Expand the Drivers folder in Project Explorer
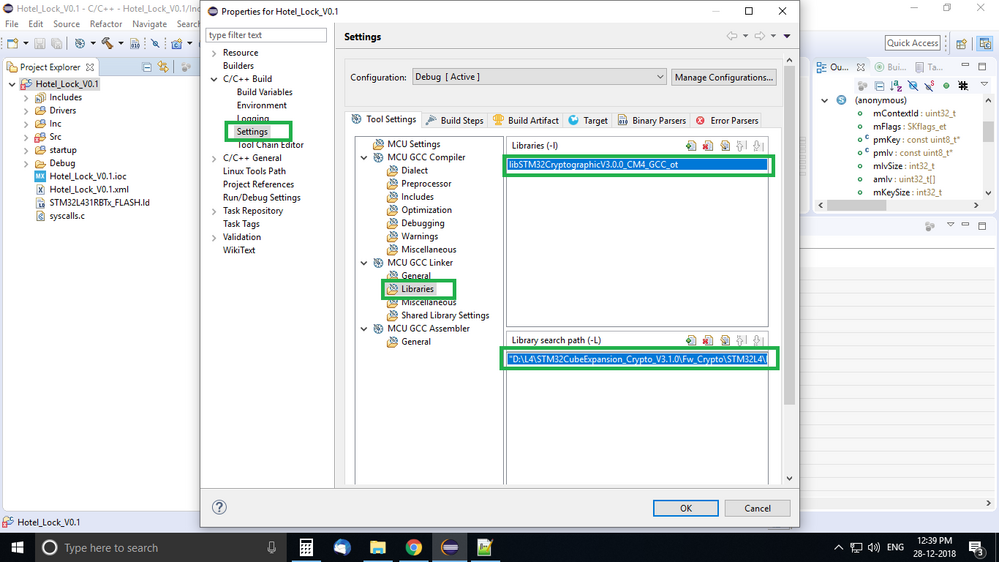This screenshot has height=562, width=999. pos(26,111)
